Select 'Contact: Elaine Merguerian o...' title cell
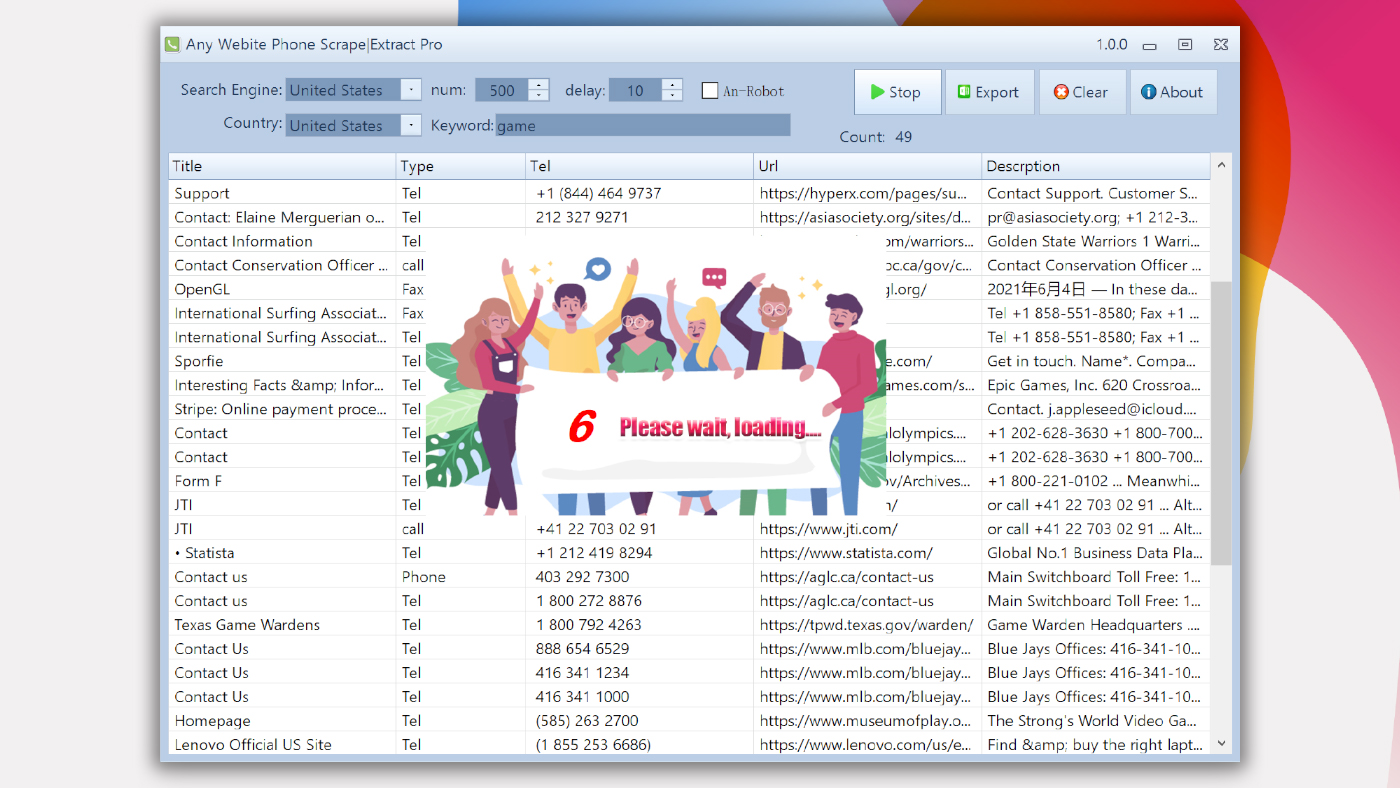The width and height of the screenshot is (1400, 788). [282, 217]
